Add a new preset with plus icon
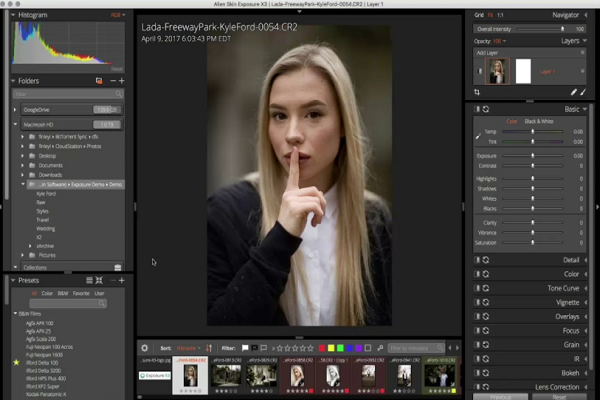 tap(122, 280)
